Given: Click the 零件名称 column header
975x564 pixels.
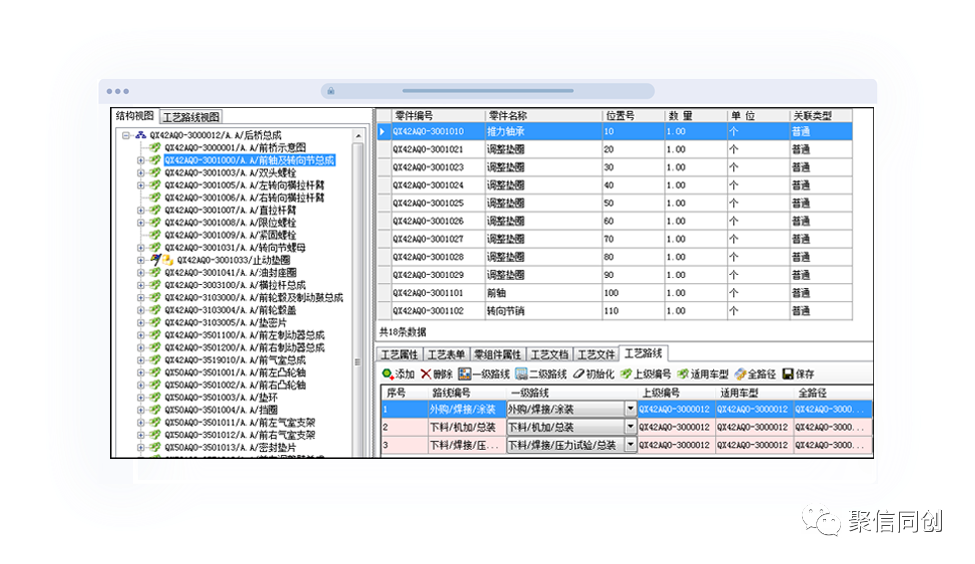Looking at the screenshot, I should pos(543,116).
